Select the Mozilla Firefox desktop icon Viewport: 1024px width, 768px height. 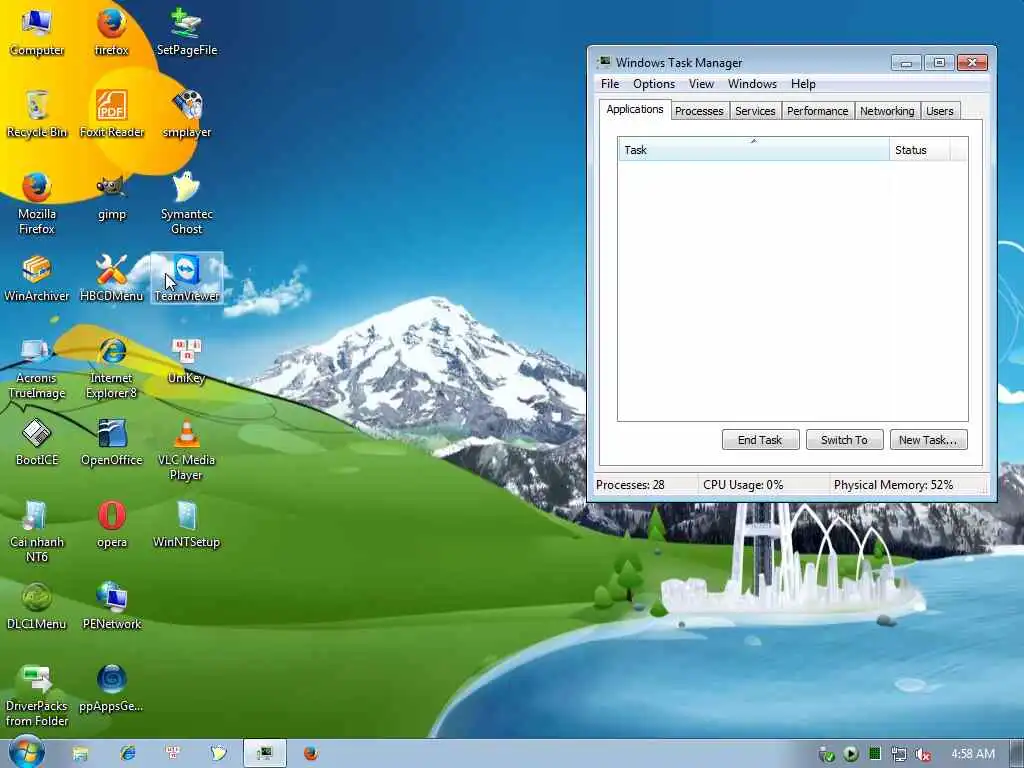coord(37,203)
